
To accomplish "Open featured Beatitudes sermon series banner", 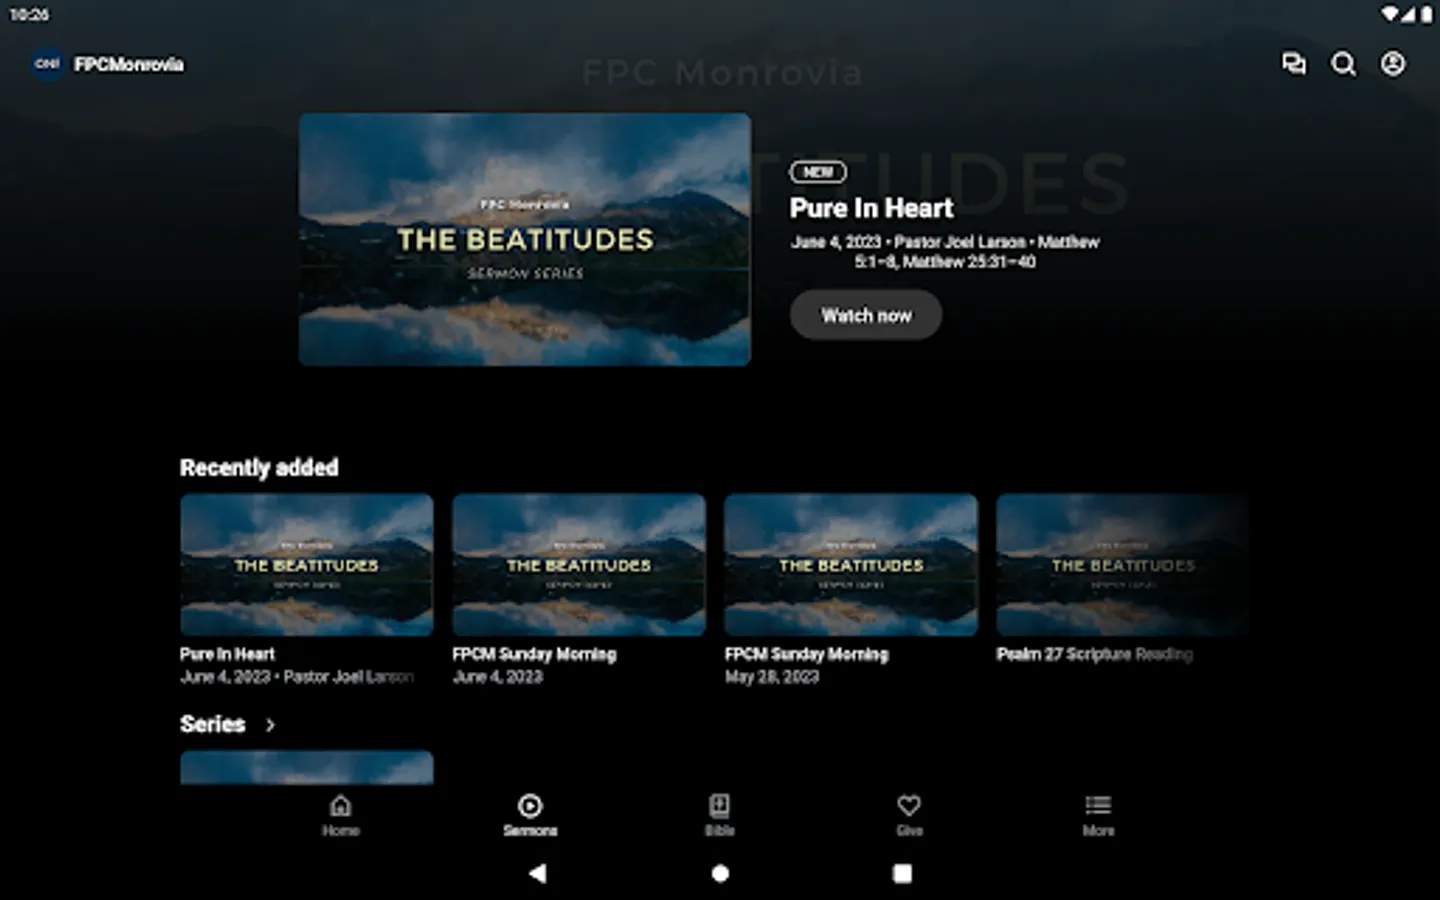I will (525, 239).
